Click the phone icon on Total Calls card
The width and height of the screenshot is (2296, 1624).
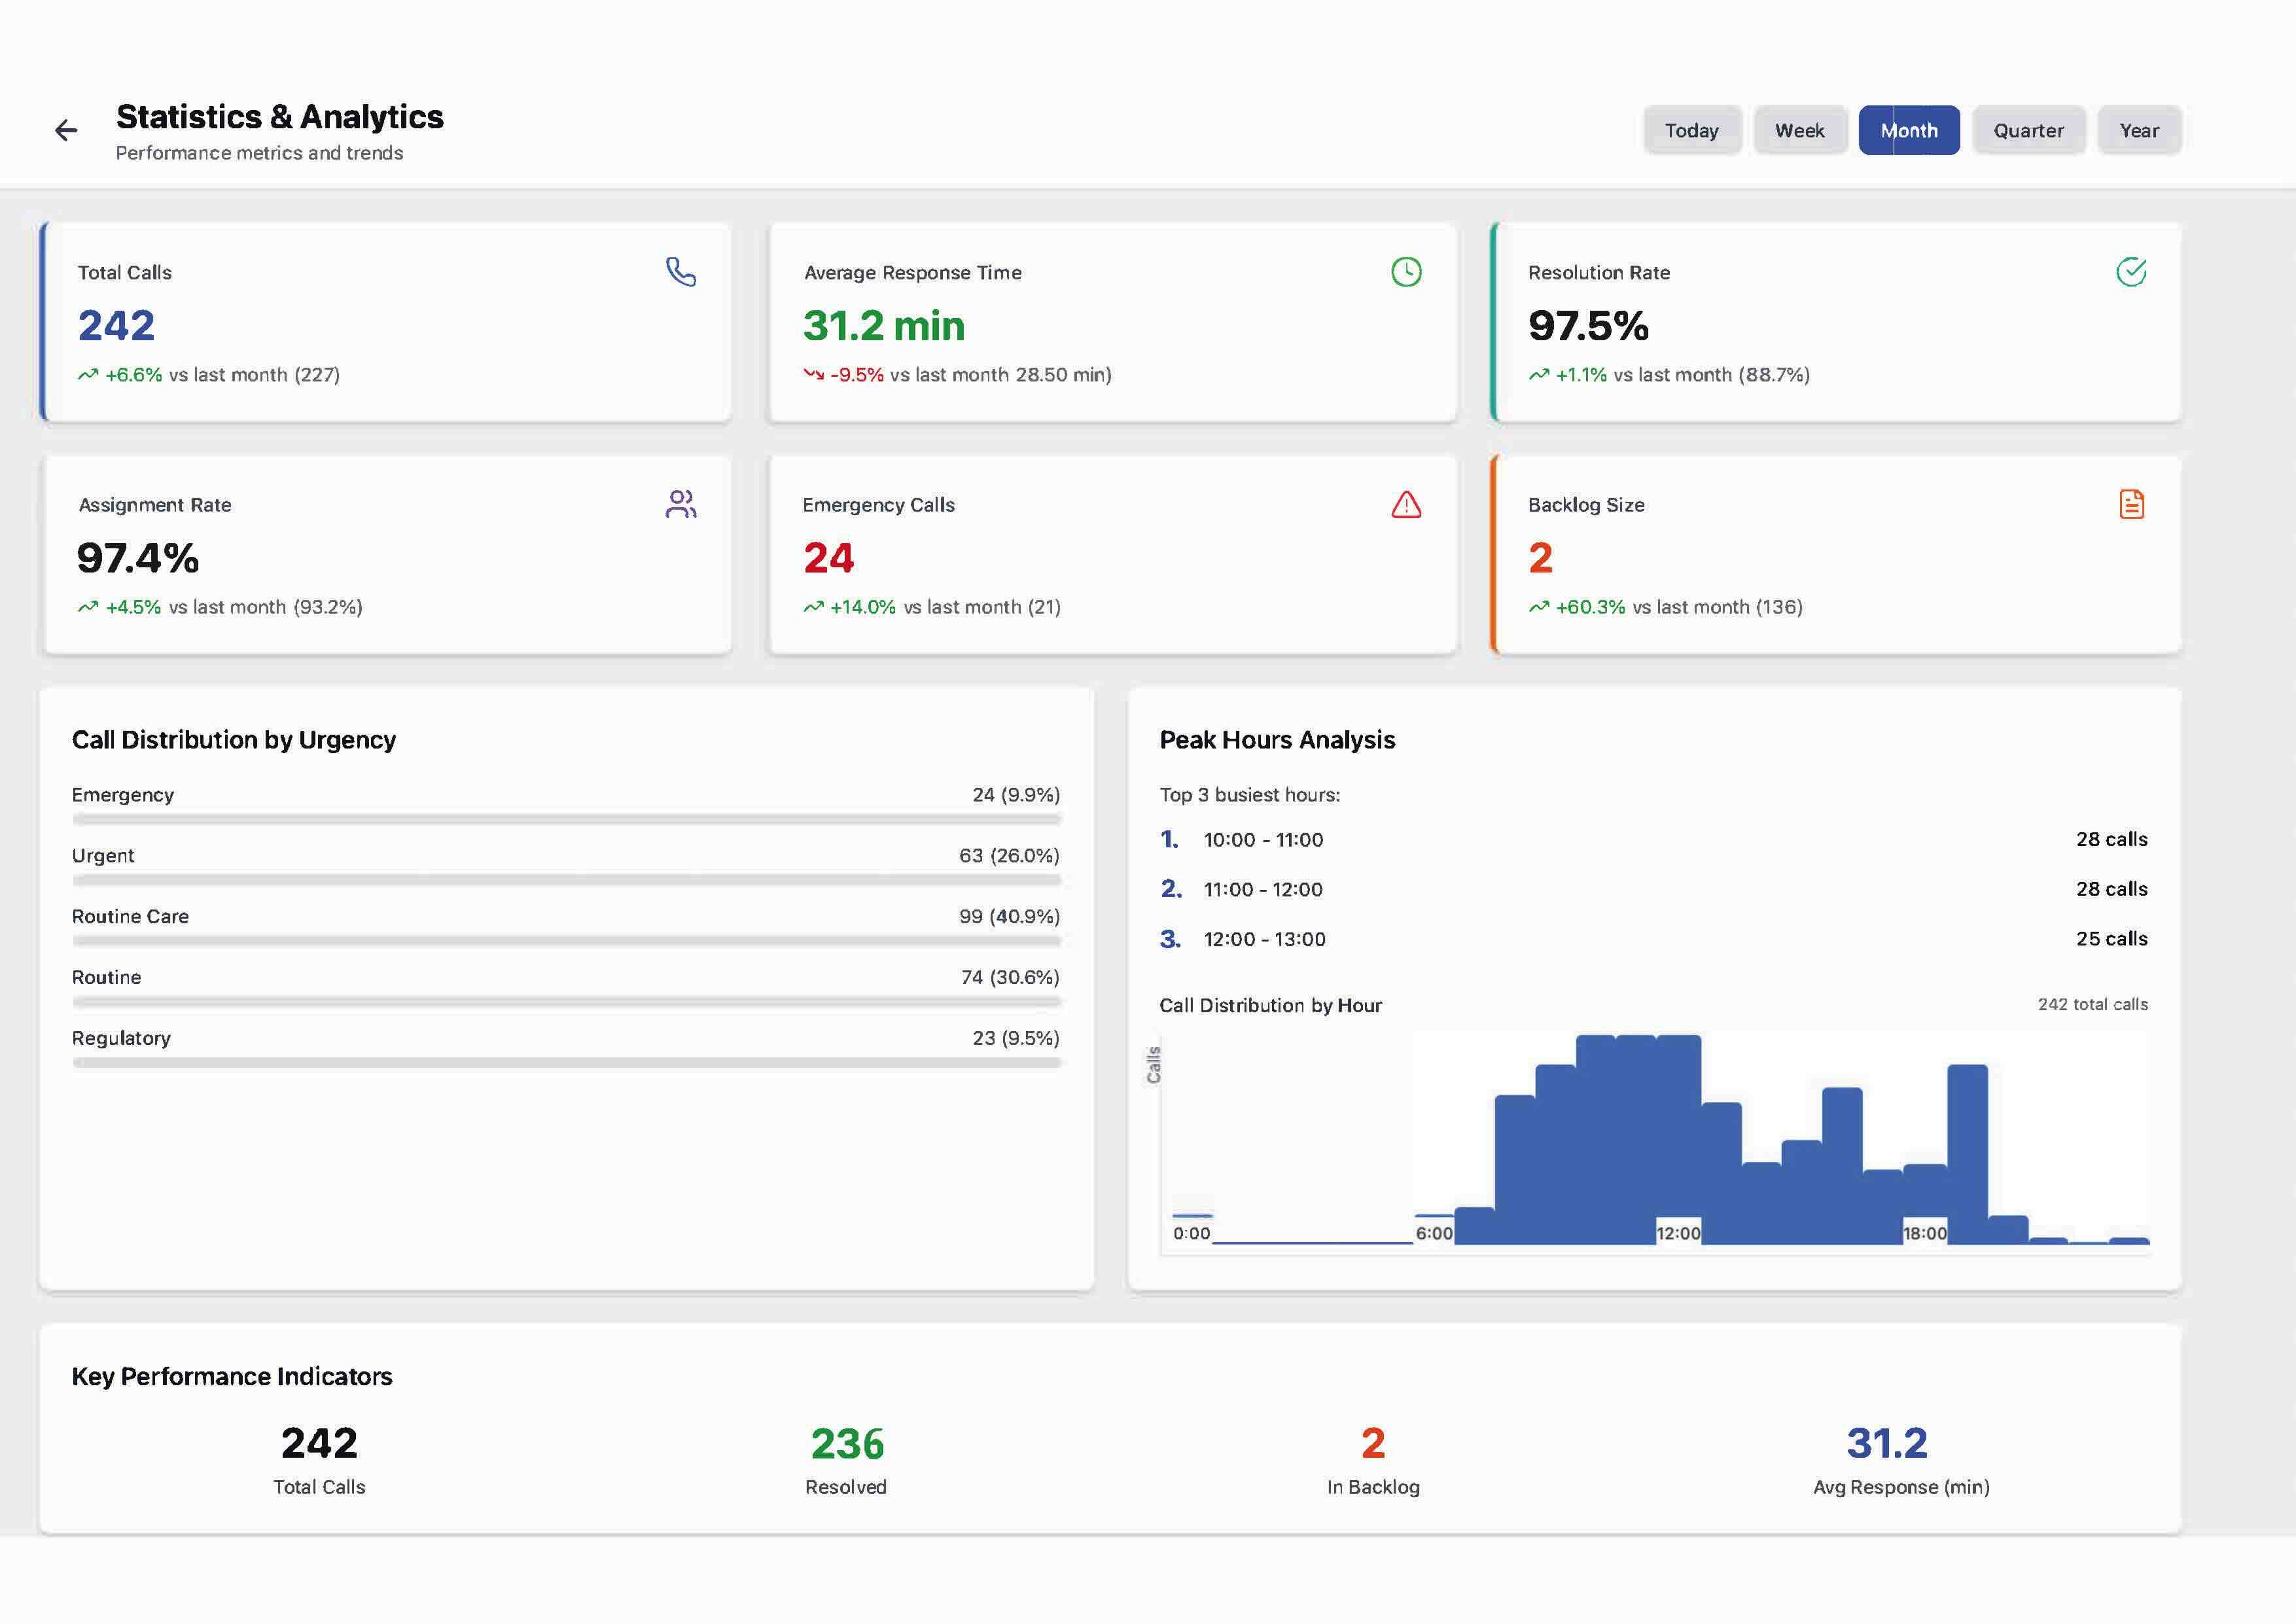[680, 272]
